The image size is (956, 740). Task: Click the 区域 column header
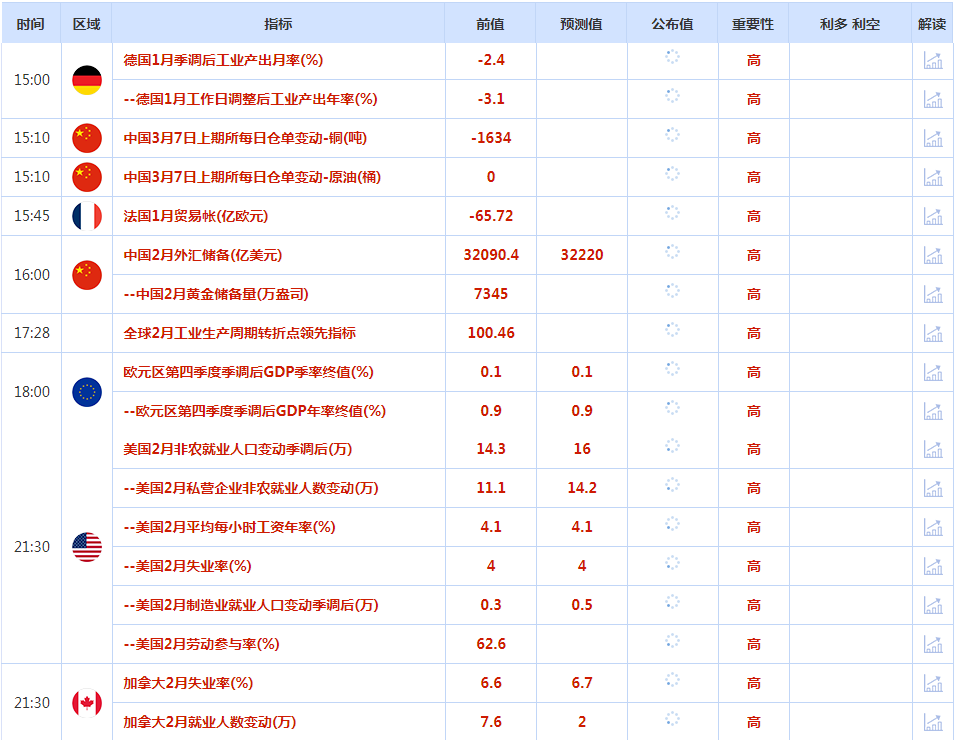(87, 24)
